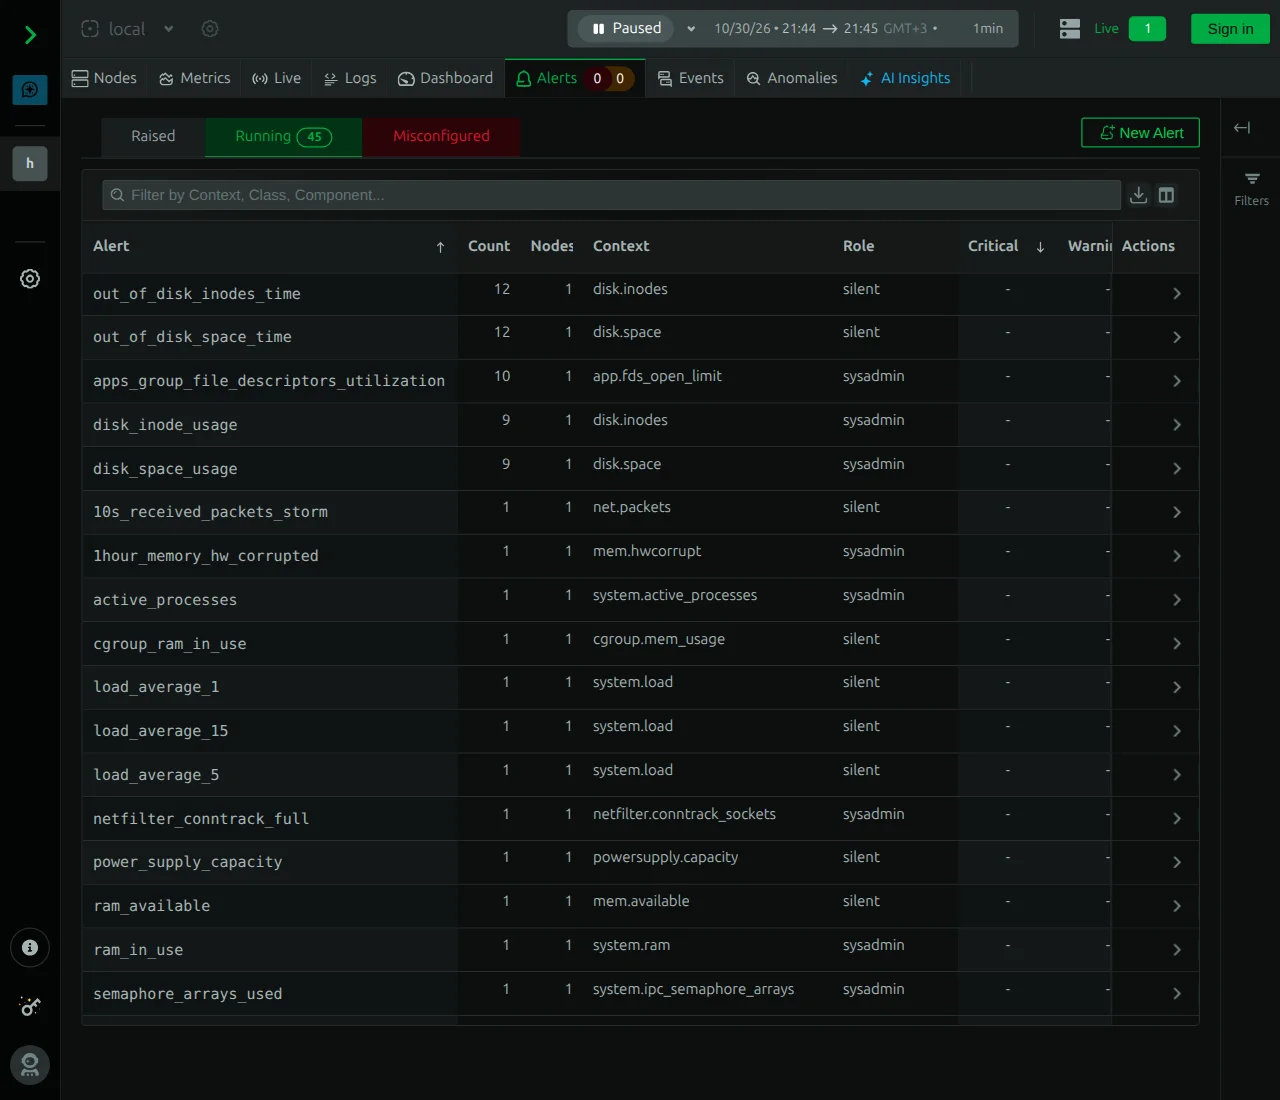Click the Context column header
Image resolution: width=1280 pixels, height=1100 pixels.
pyautogui.click(x=621, y=246)
